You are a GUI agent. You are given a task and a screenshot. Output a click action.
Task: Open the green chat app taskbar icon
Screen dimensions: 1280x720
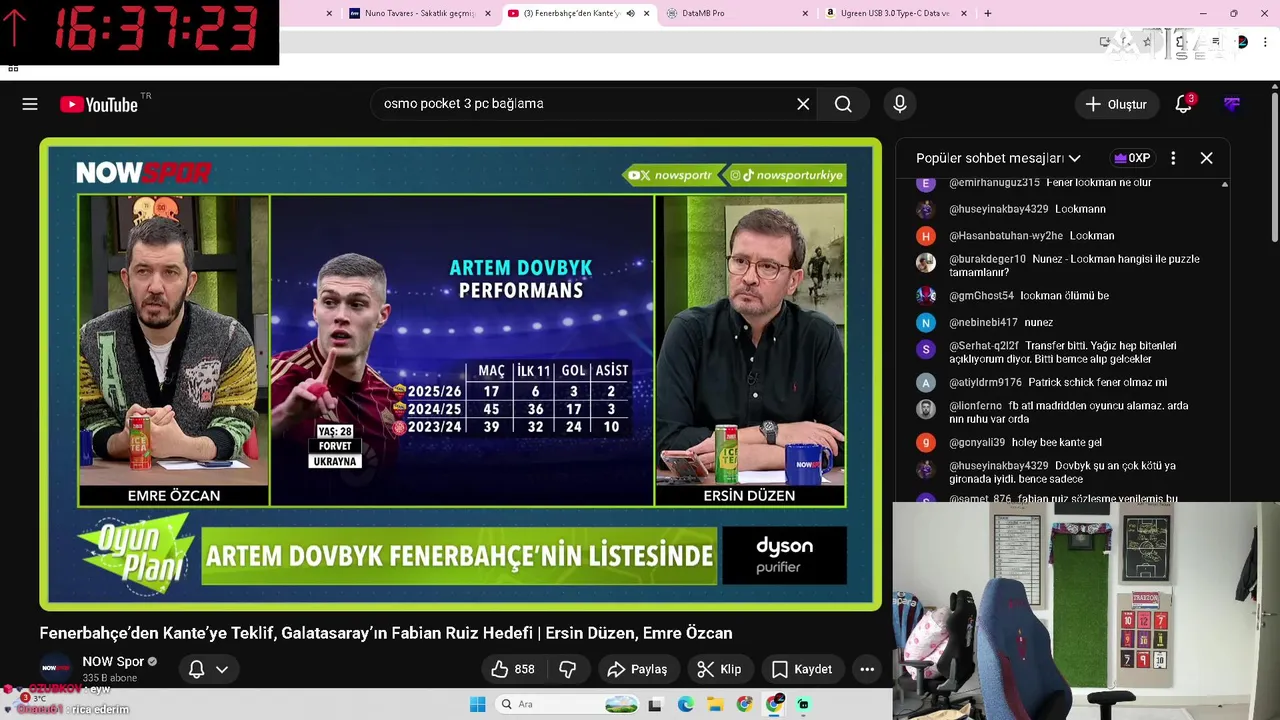tap(803, 705)
